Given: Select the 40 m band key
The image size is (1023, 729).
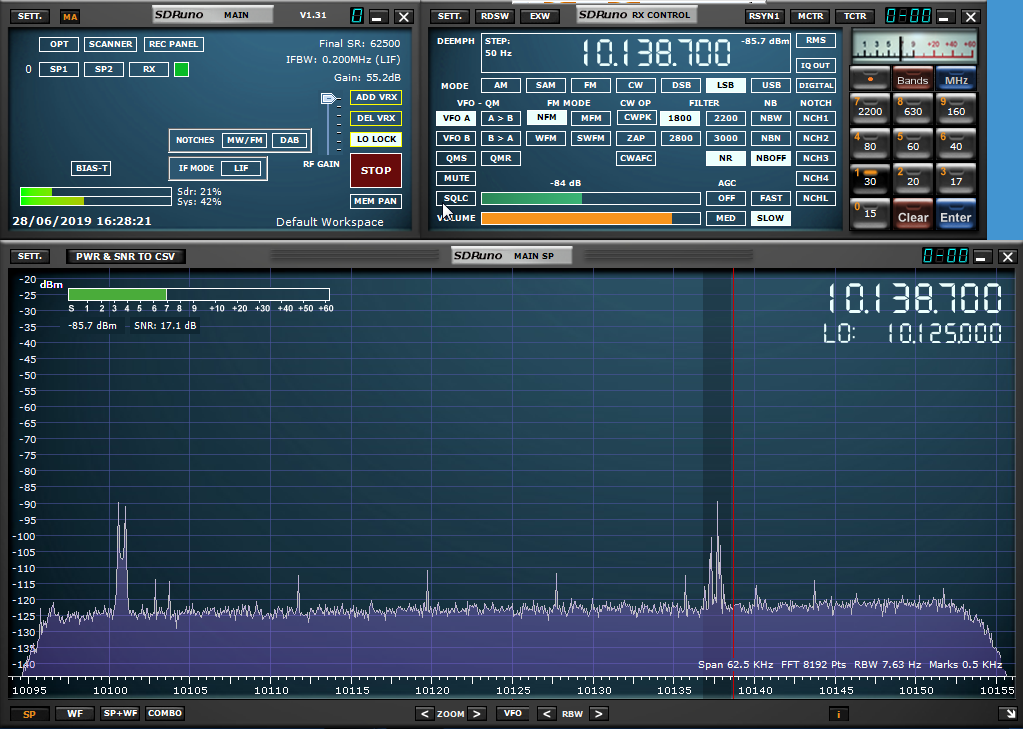Looking at the screenshot, I should point(956,142).
